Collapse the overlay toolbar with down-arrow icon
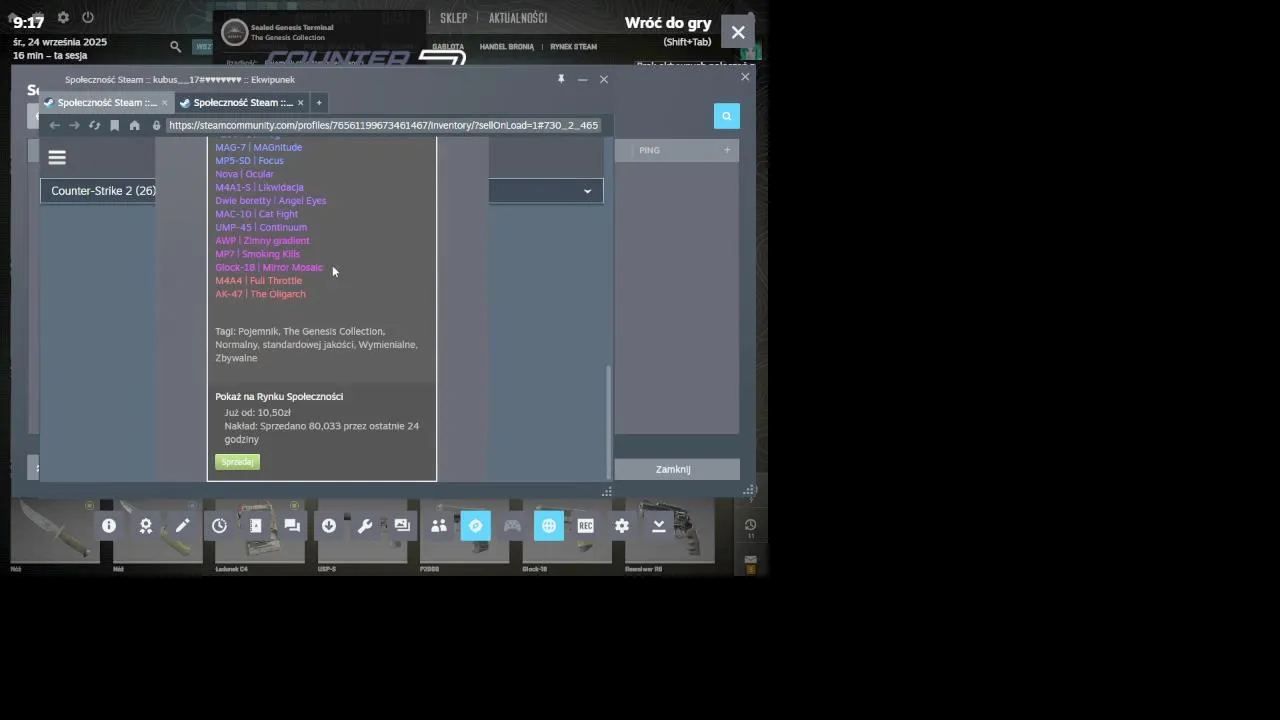The width and height of the screenshot is (1280, 720). pos(659,526)
